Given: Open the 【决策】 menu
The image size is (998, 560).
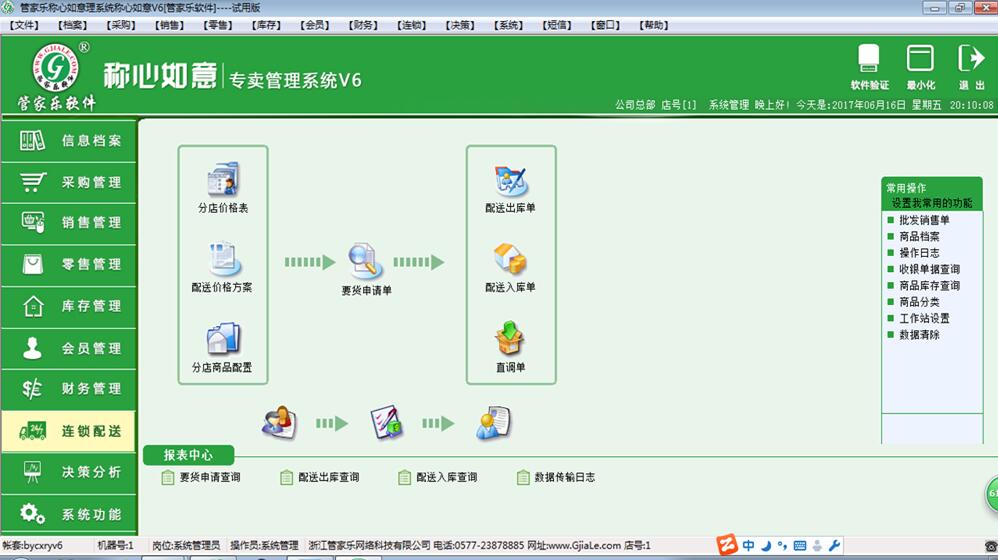Looking at the screenshot, I should coord(460,25).
